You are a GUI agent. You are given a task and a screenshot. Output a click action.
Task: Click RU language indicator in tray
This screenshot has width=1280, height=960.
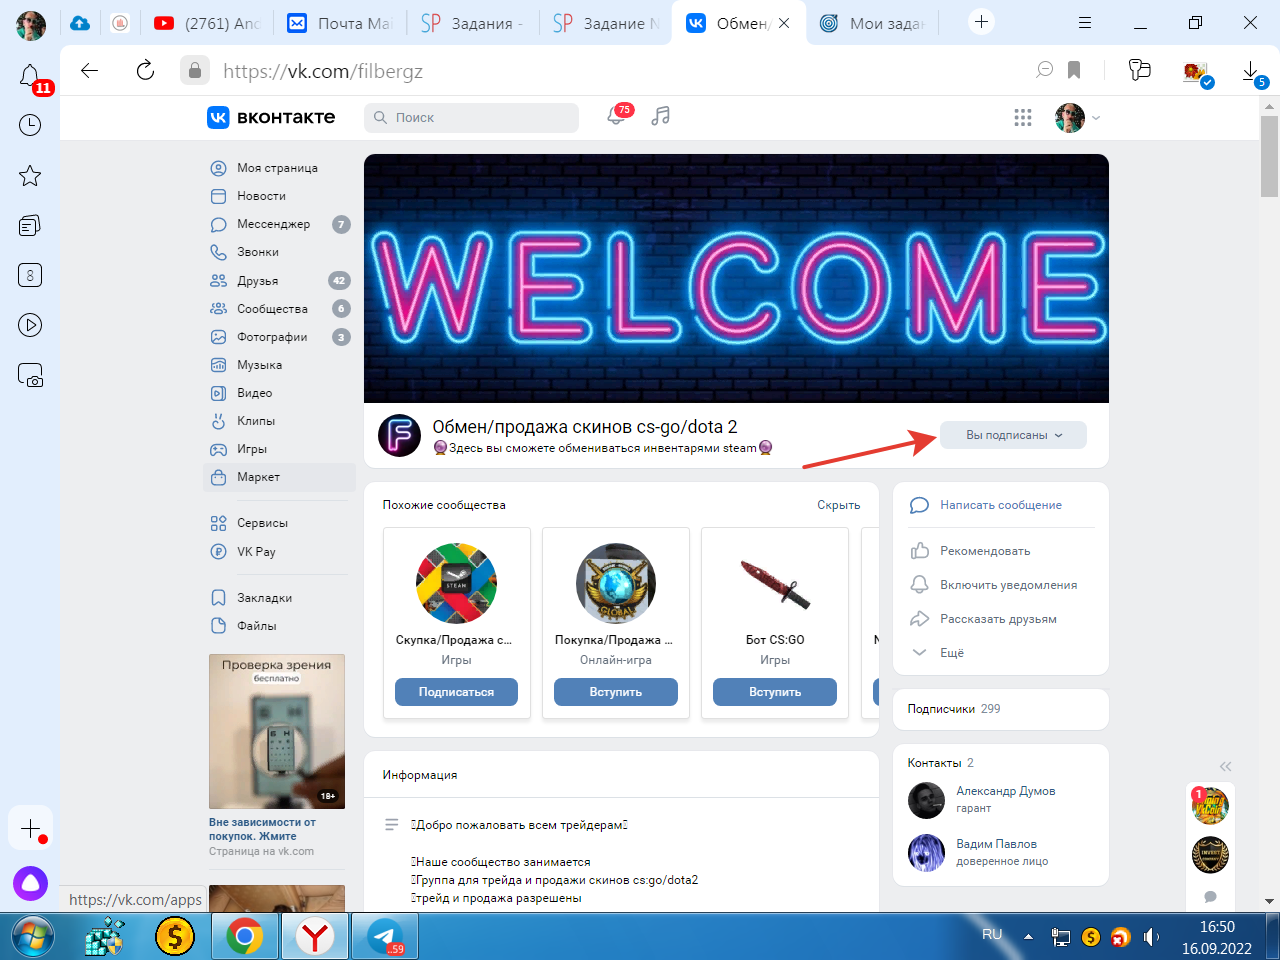pyautogui.click(x=992, y=935)
